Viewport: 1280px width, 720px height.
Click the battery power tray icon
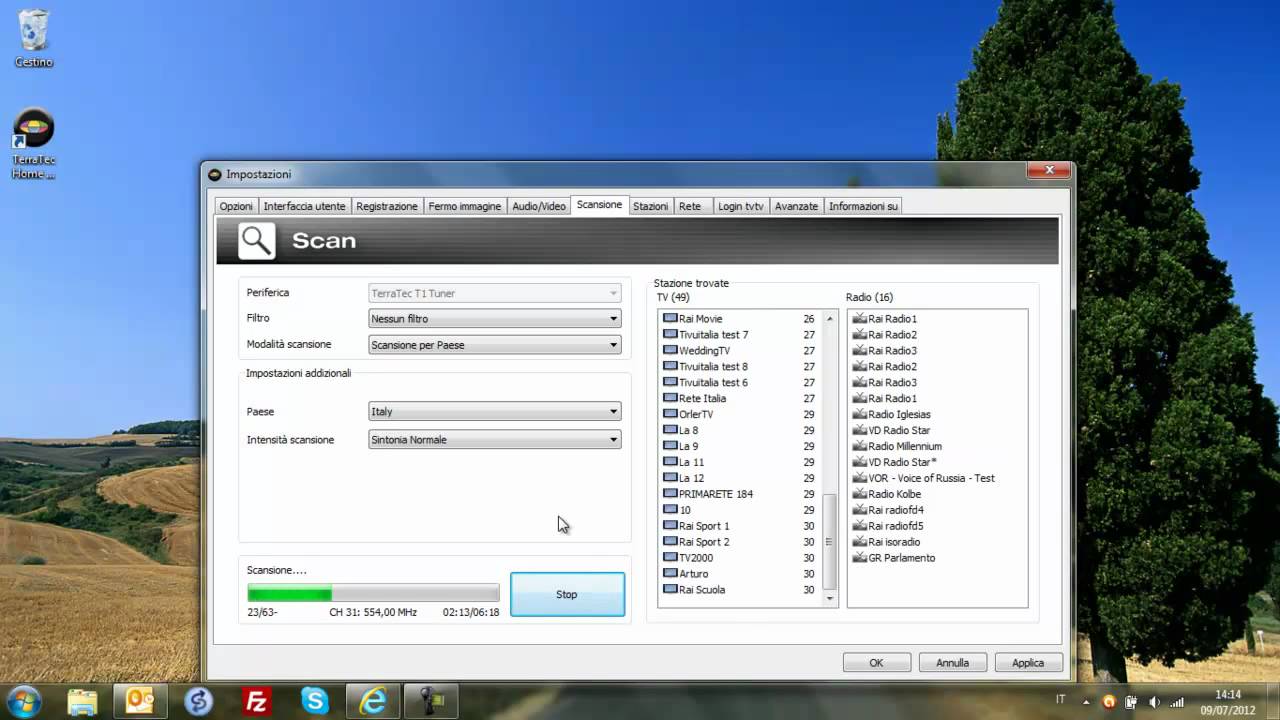tap(1131, 702)
